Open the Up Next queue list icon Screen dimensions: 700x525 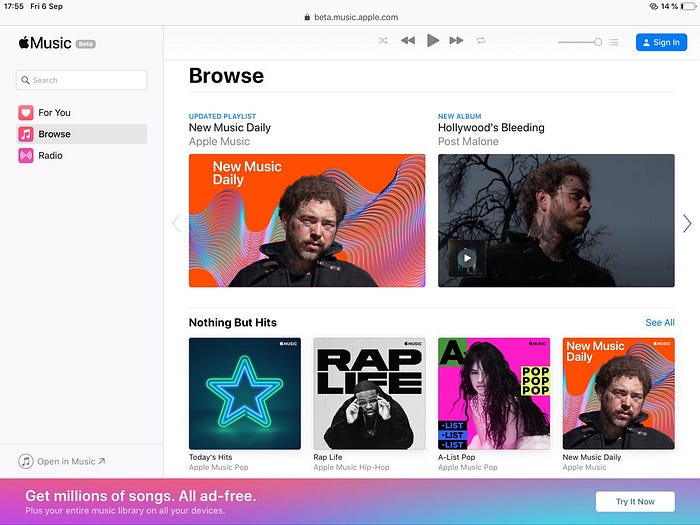tap(614, 42)
